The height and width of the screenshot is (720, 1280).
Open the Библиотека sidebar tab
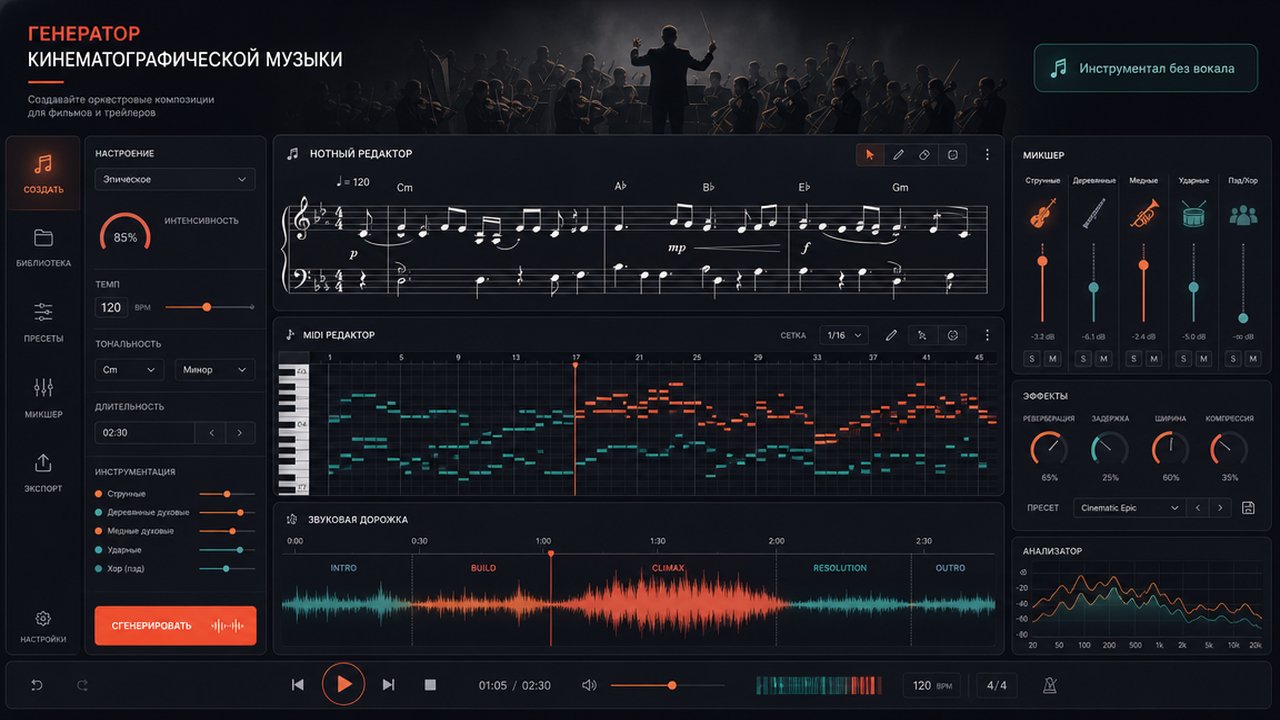(x=43, y=248)
